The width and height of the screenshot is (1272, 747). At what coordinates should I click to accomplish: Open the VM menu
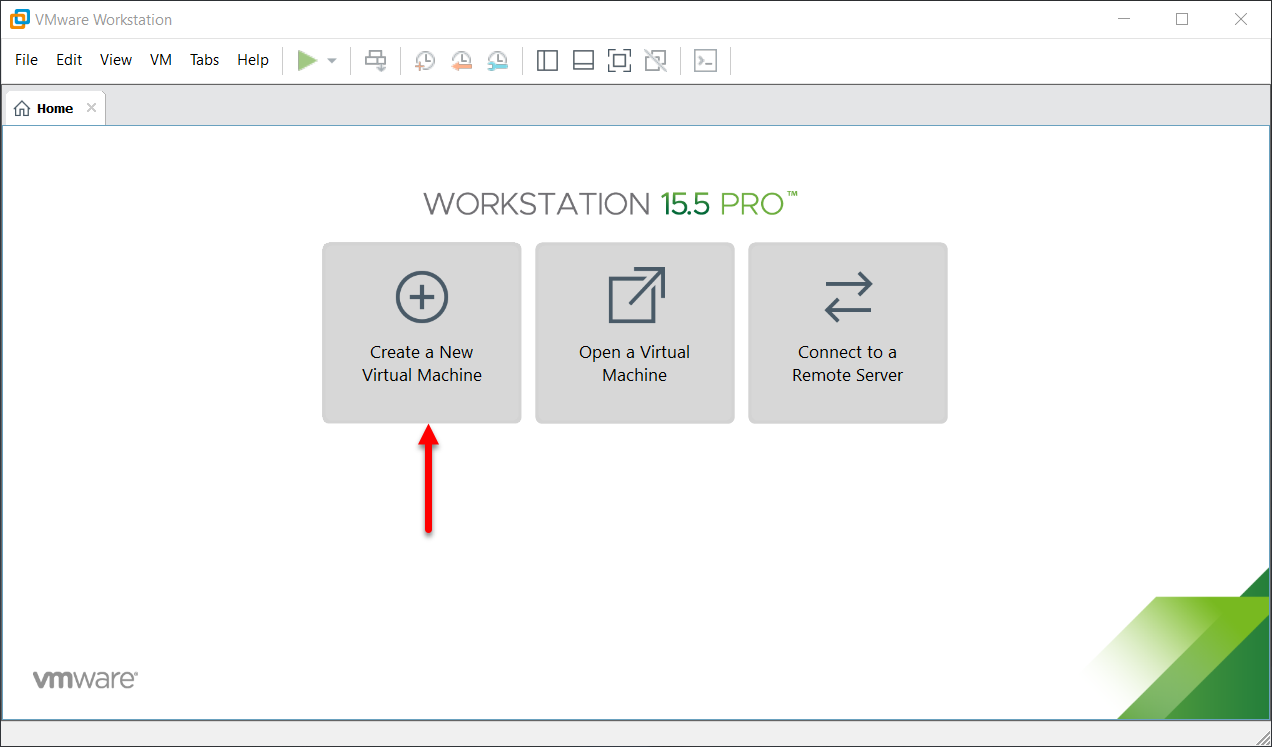[161, 60]
